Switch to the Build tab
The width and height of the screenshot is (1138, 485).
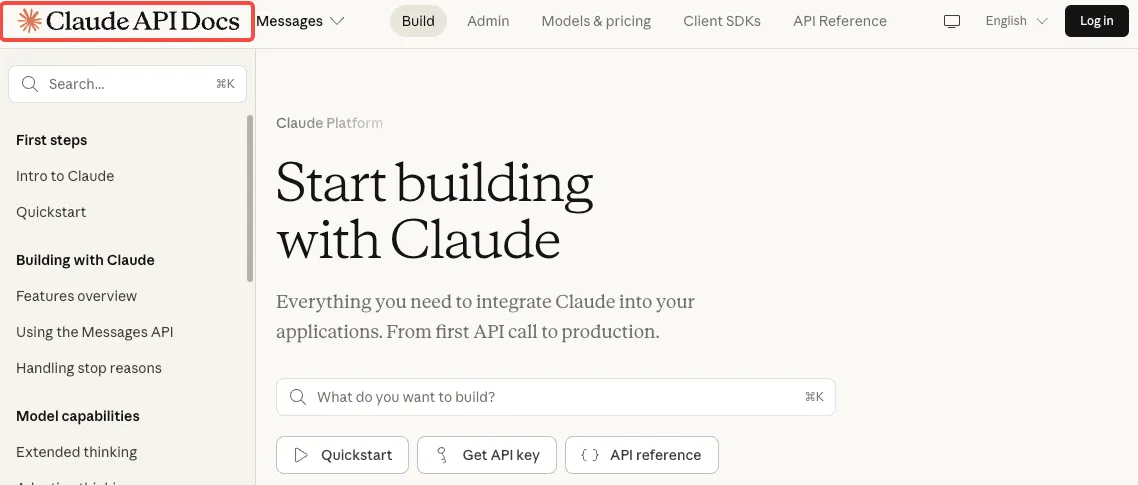[x=418, y=21]
